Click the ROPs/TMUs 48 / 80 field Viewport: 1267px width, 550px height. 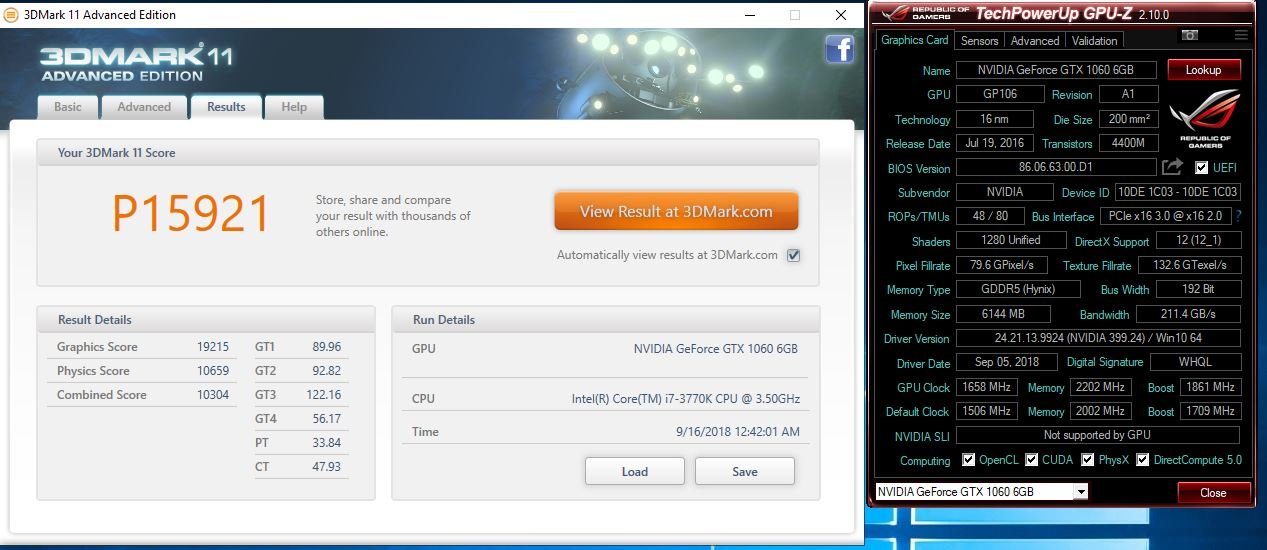(x=990, y=216)
